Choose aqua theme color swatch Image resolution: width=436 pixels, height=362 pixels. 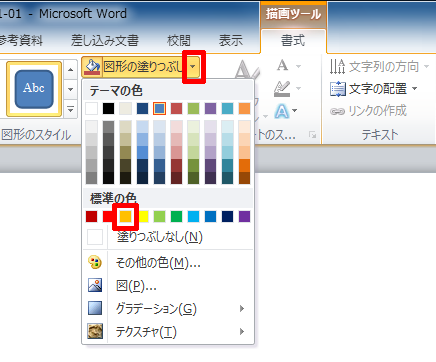228,108
